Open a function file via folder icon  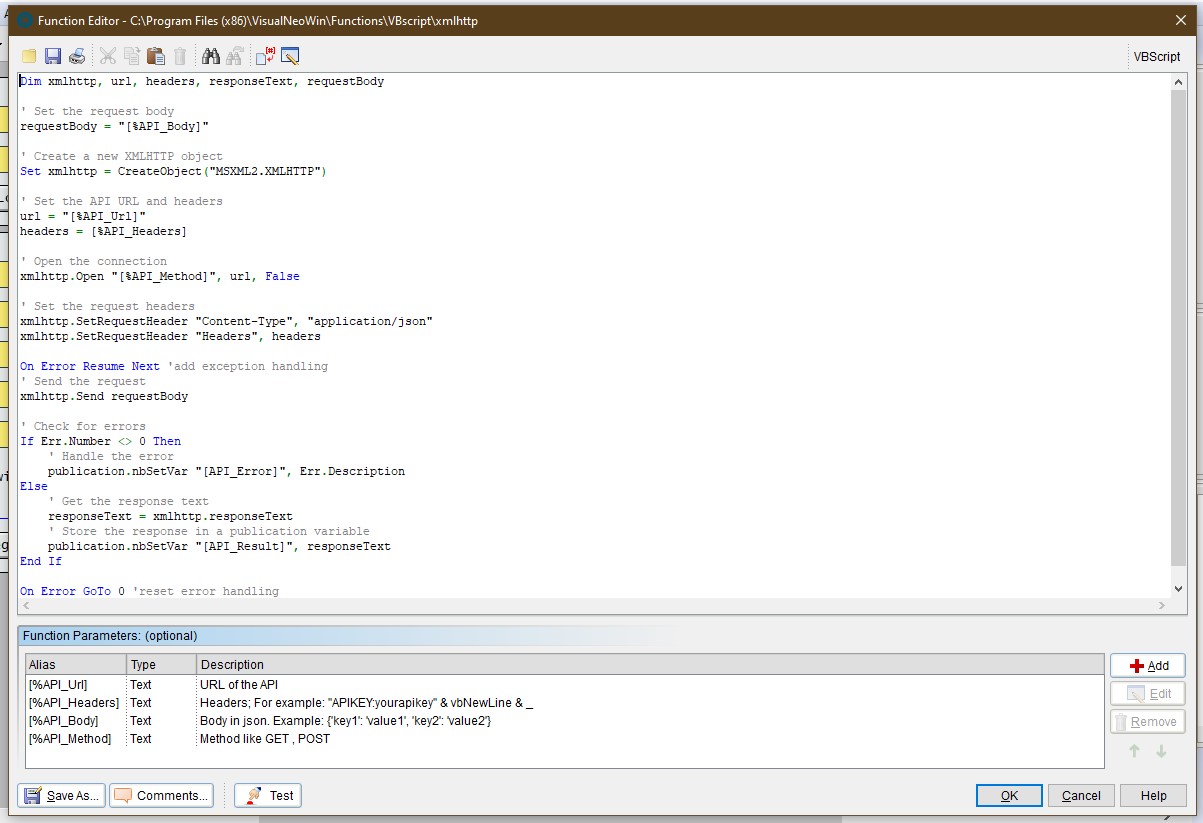pyautogui.click(x=29, y=56)
